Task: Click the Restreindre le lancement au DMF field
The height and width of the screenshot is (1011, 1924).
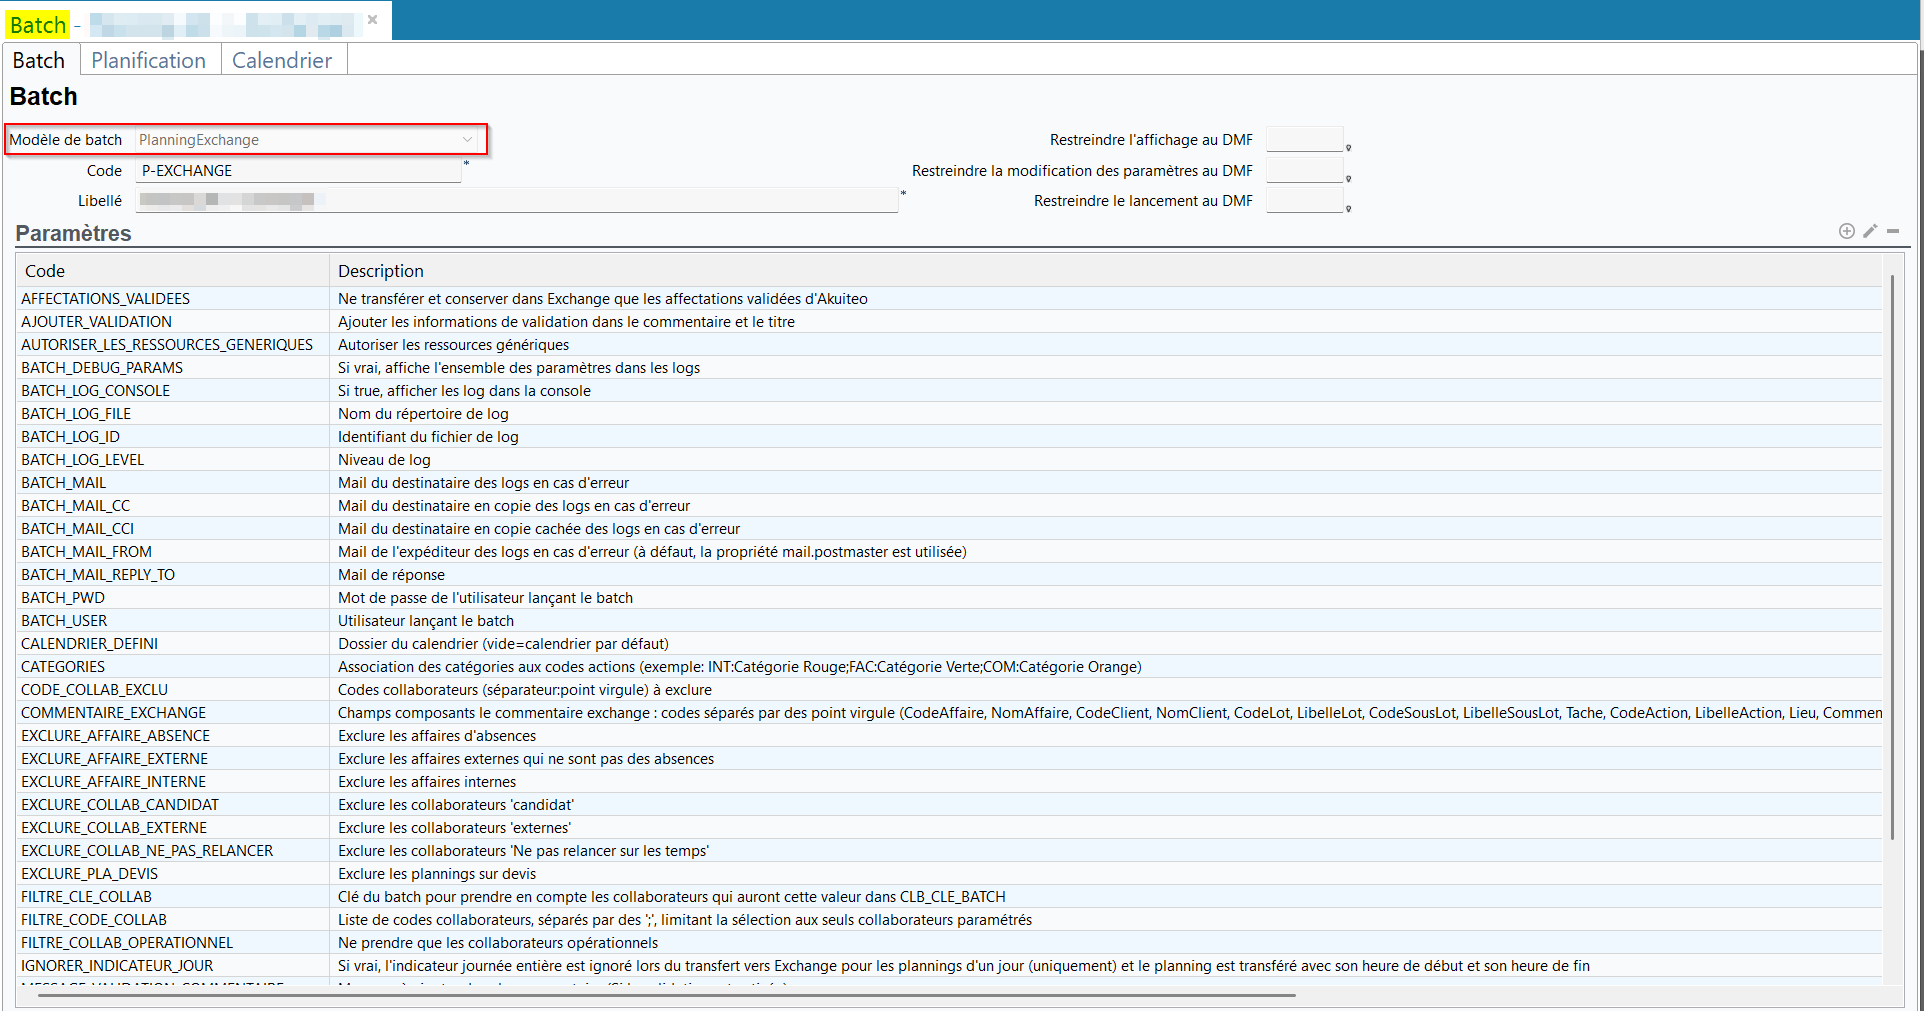Action: tap(1304, 201)
